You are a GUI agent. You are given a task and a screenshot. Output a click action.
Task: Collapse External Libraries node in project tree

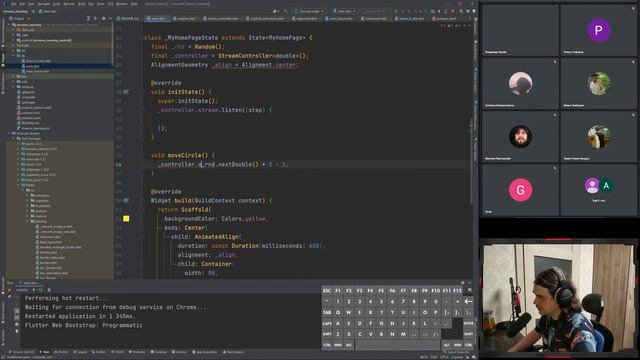[9, 133]
